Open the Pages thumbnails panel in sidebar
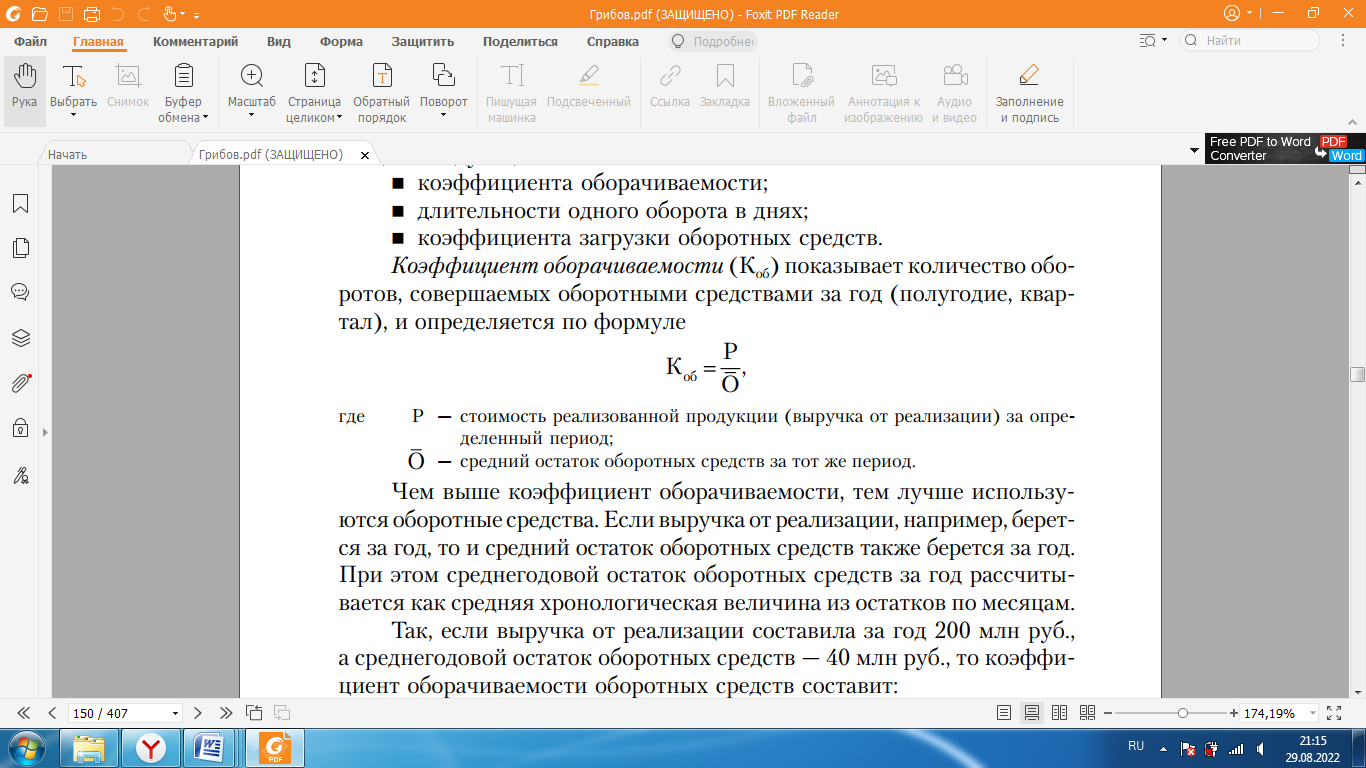The image size is (1366, 768). (20, 248)
